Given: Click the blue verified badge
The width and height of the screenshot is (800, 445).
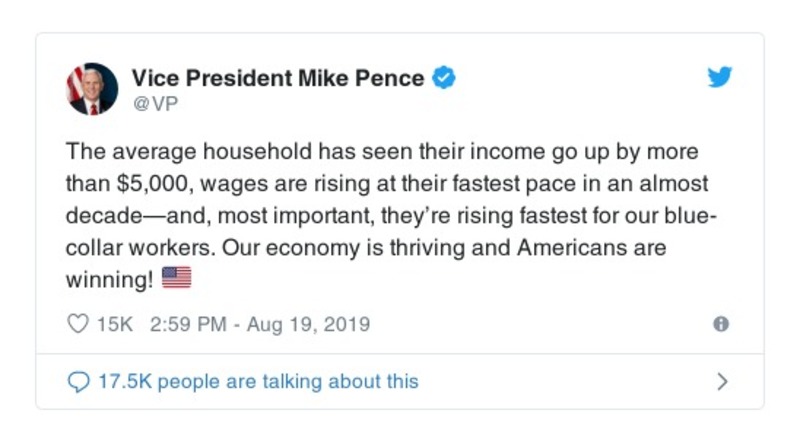Looking at the screenshot, I should (x=443, y=78).
